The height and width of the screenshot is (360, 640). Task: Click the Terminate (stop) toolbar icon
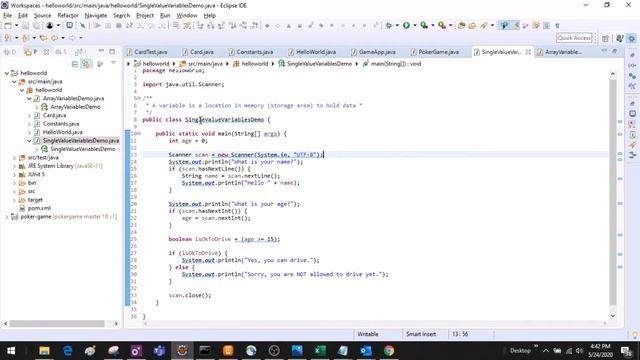119,25
